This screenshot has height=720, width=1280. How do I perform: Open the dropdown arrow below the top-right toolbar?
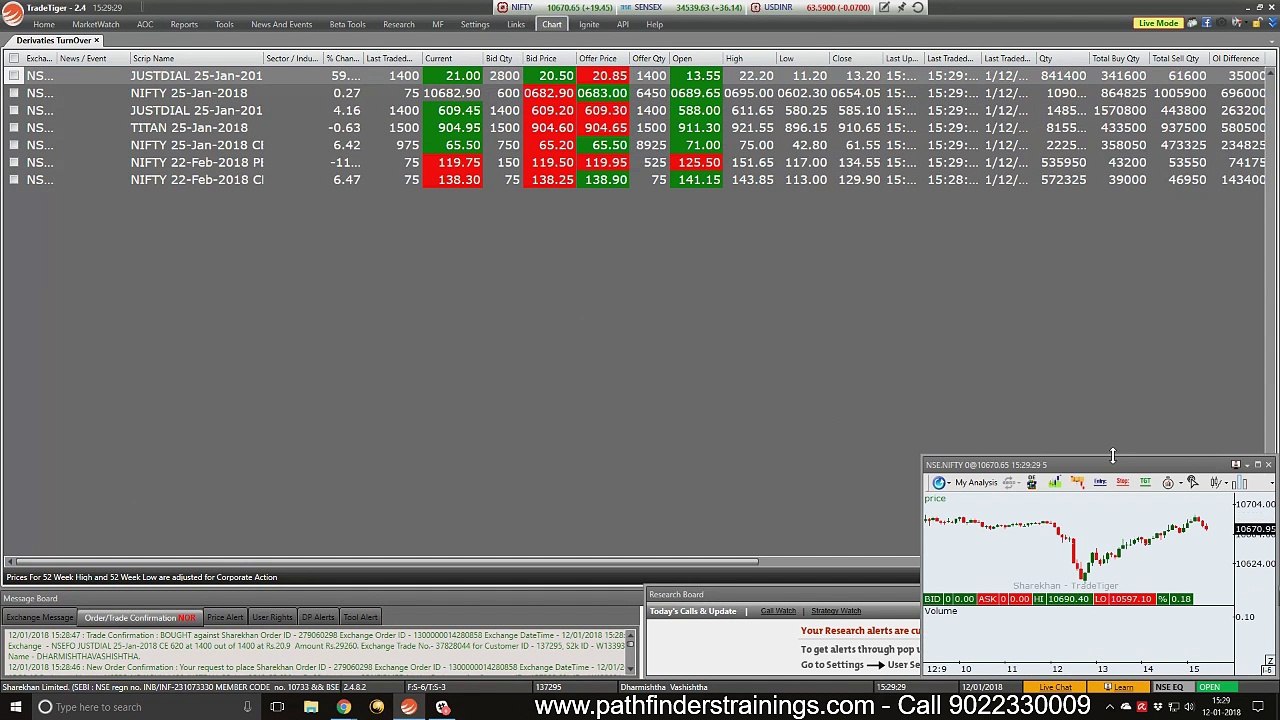[1272, 42]
